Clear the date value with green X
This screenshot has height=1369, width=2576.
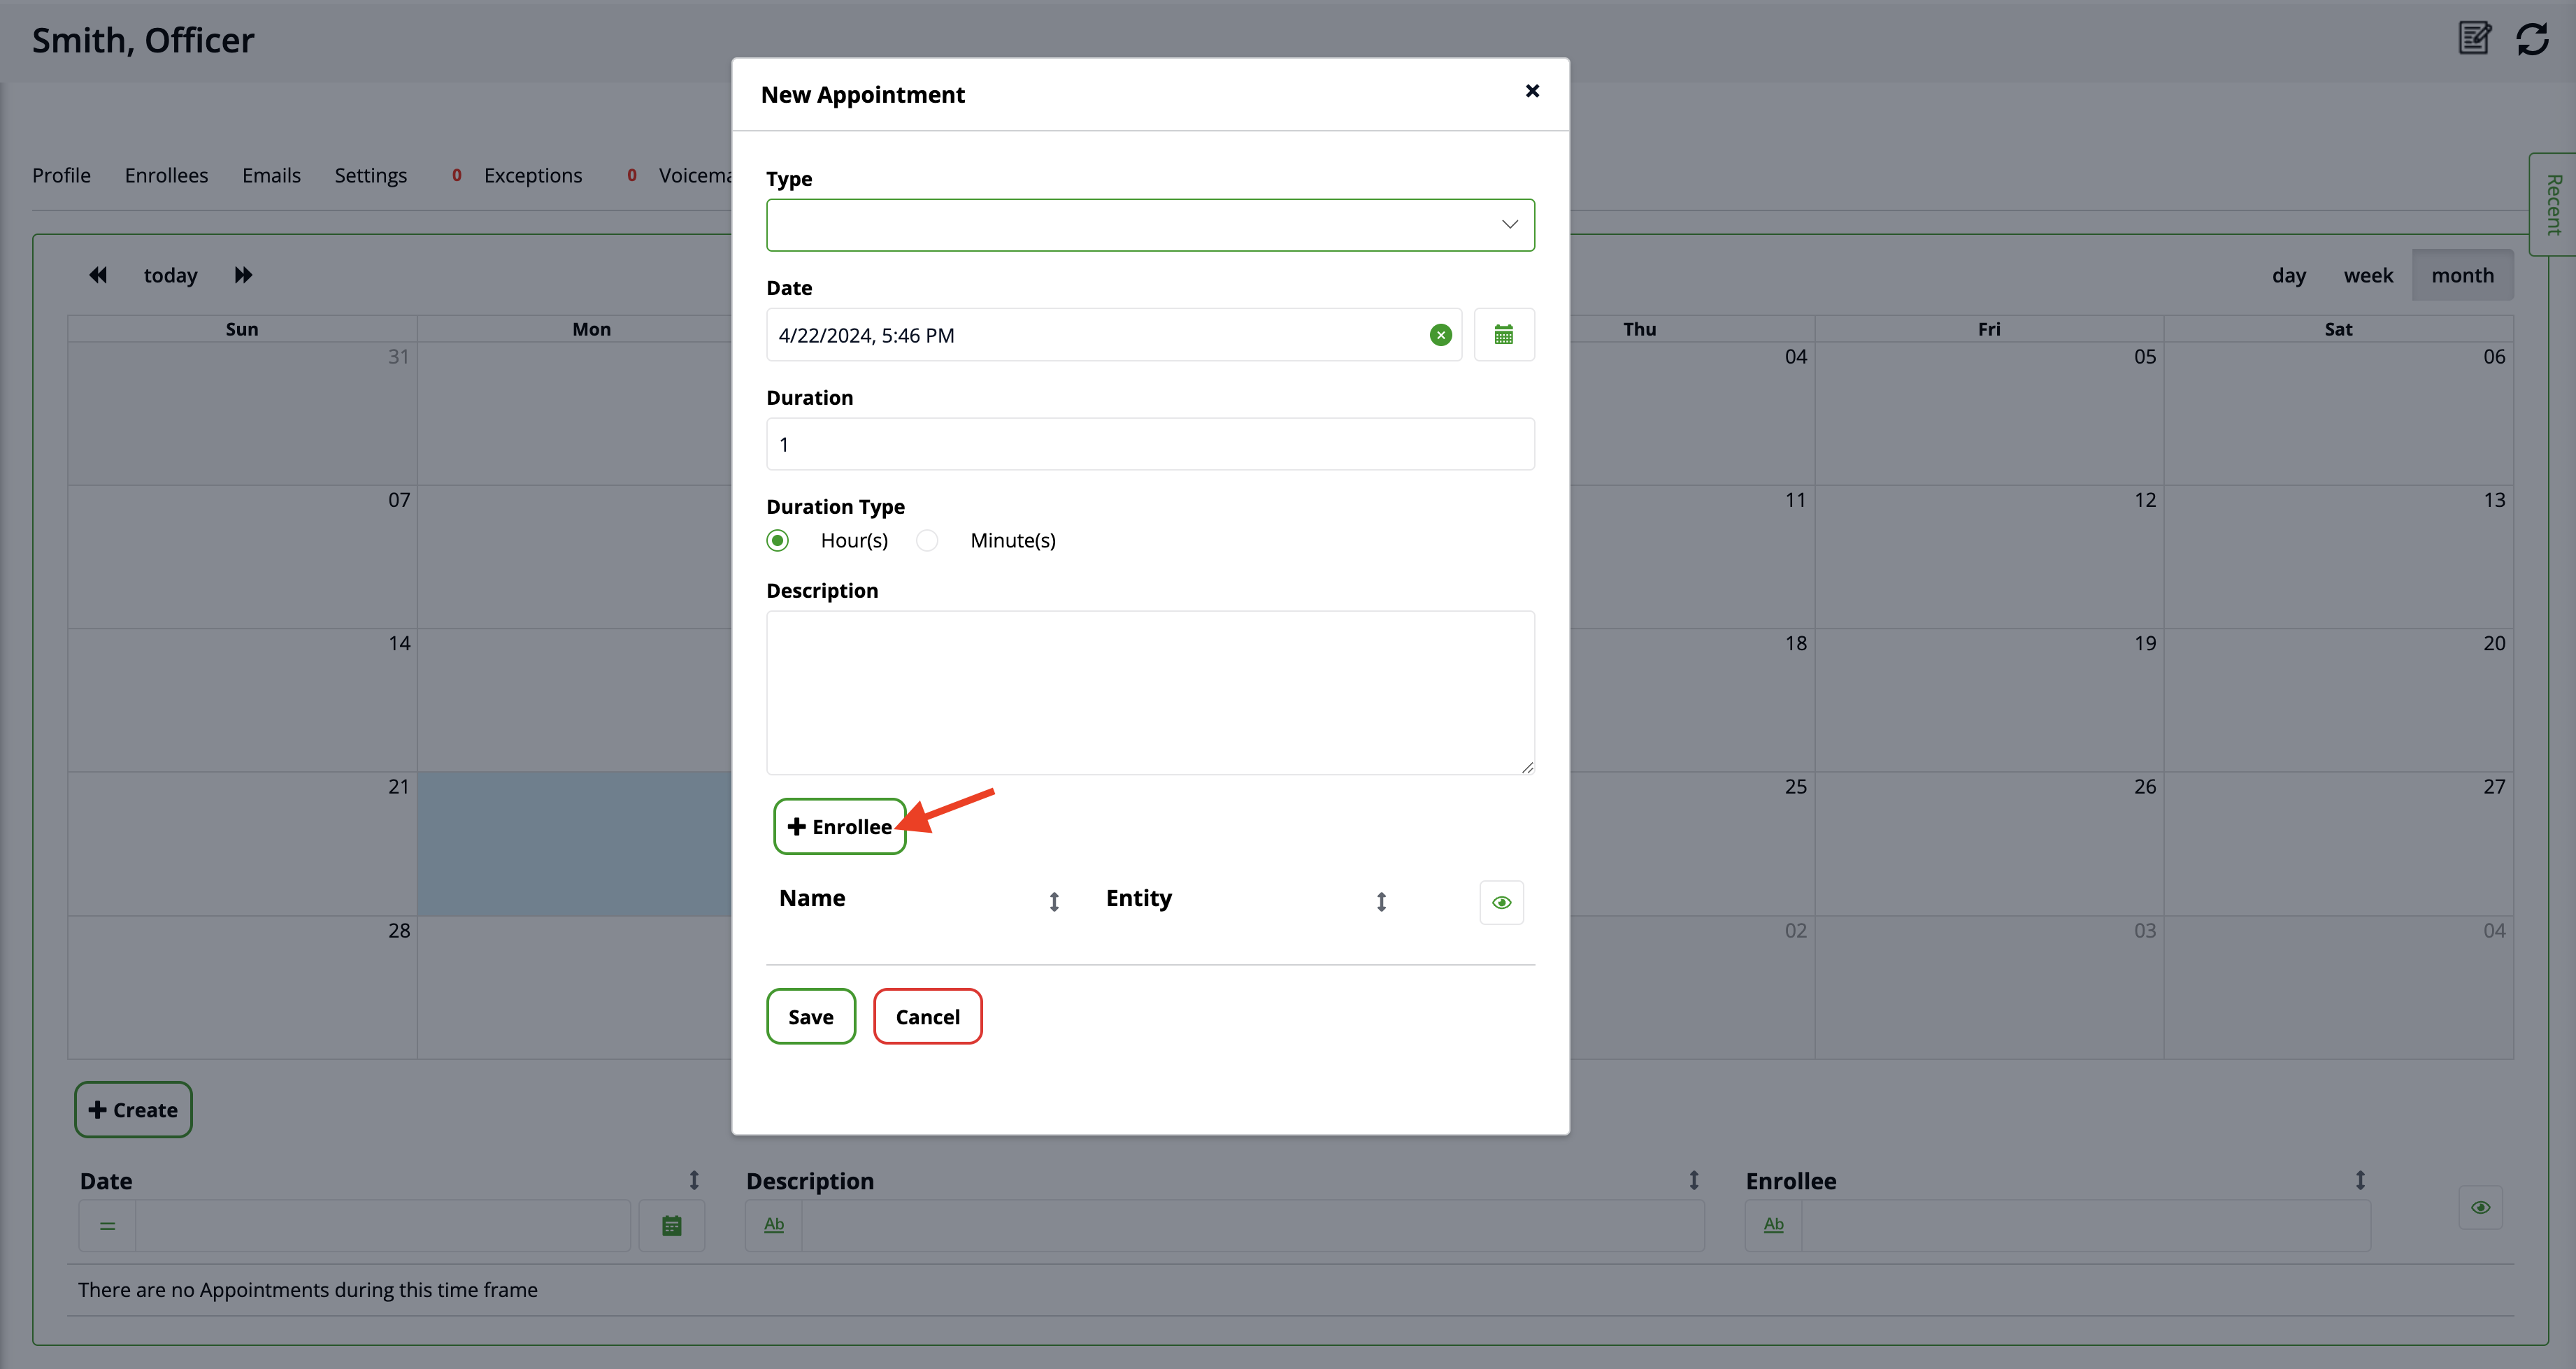click(x=1440, y=335)
